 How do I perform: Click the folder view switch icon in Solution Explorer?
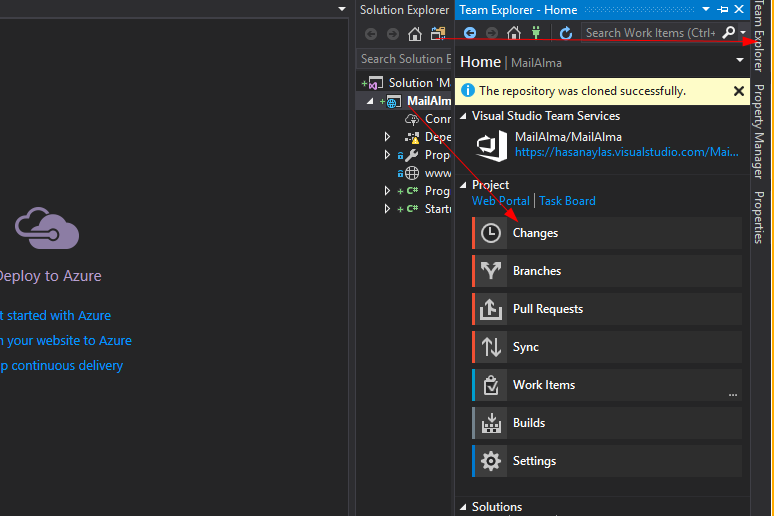coord(438,34)
